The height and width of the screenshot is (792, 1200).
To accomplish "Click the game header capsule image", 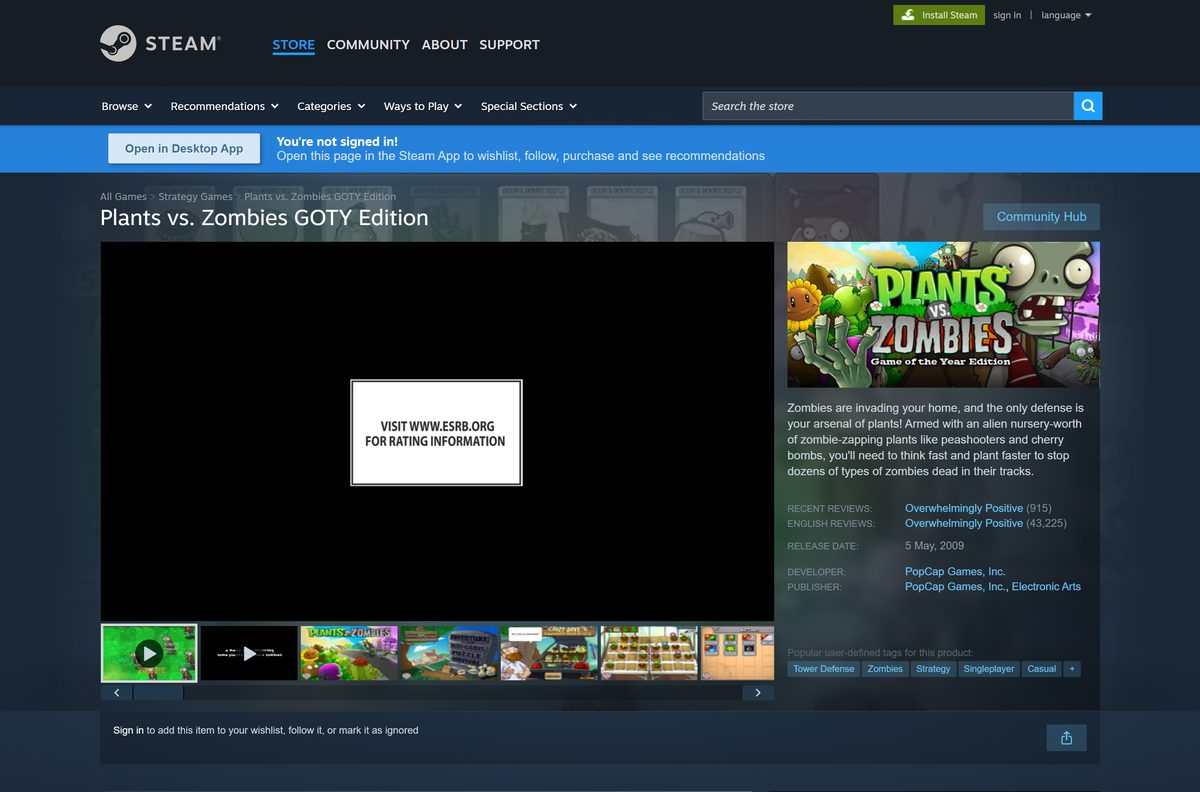I will [943, 314].
